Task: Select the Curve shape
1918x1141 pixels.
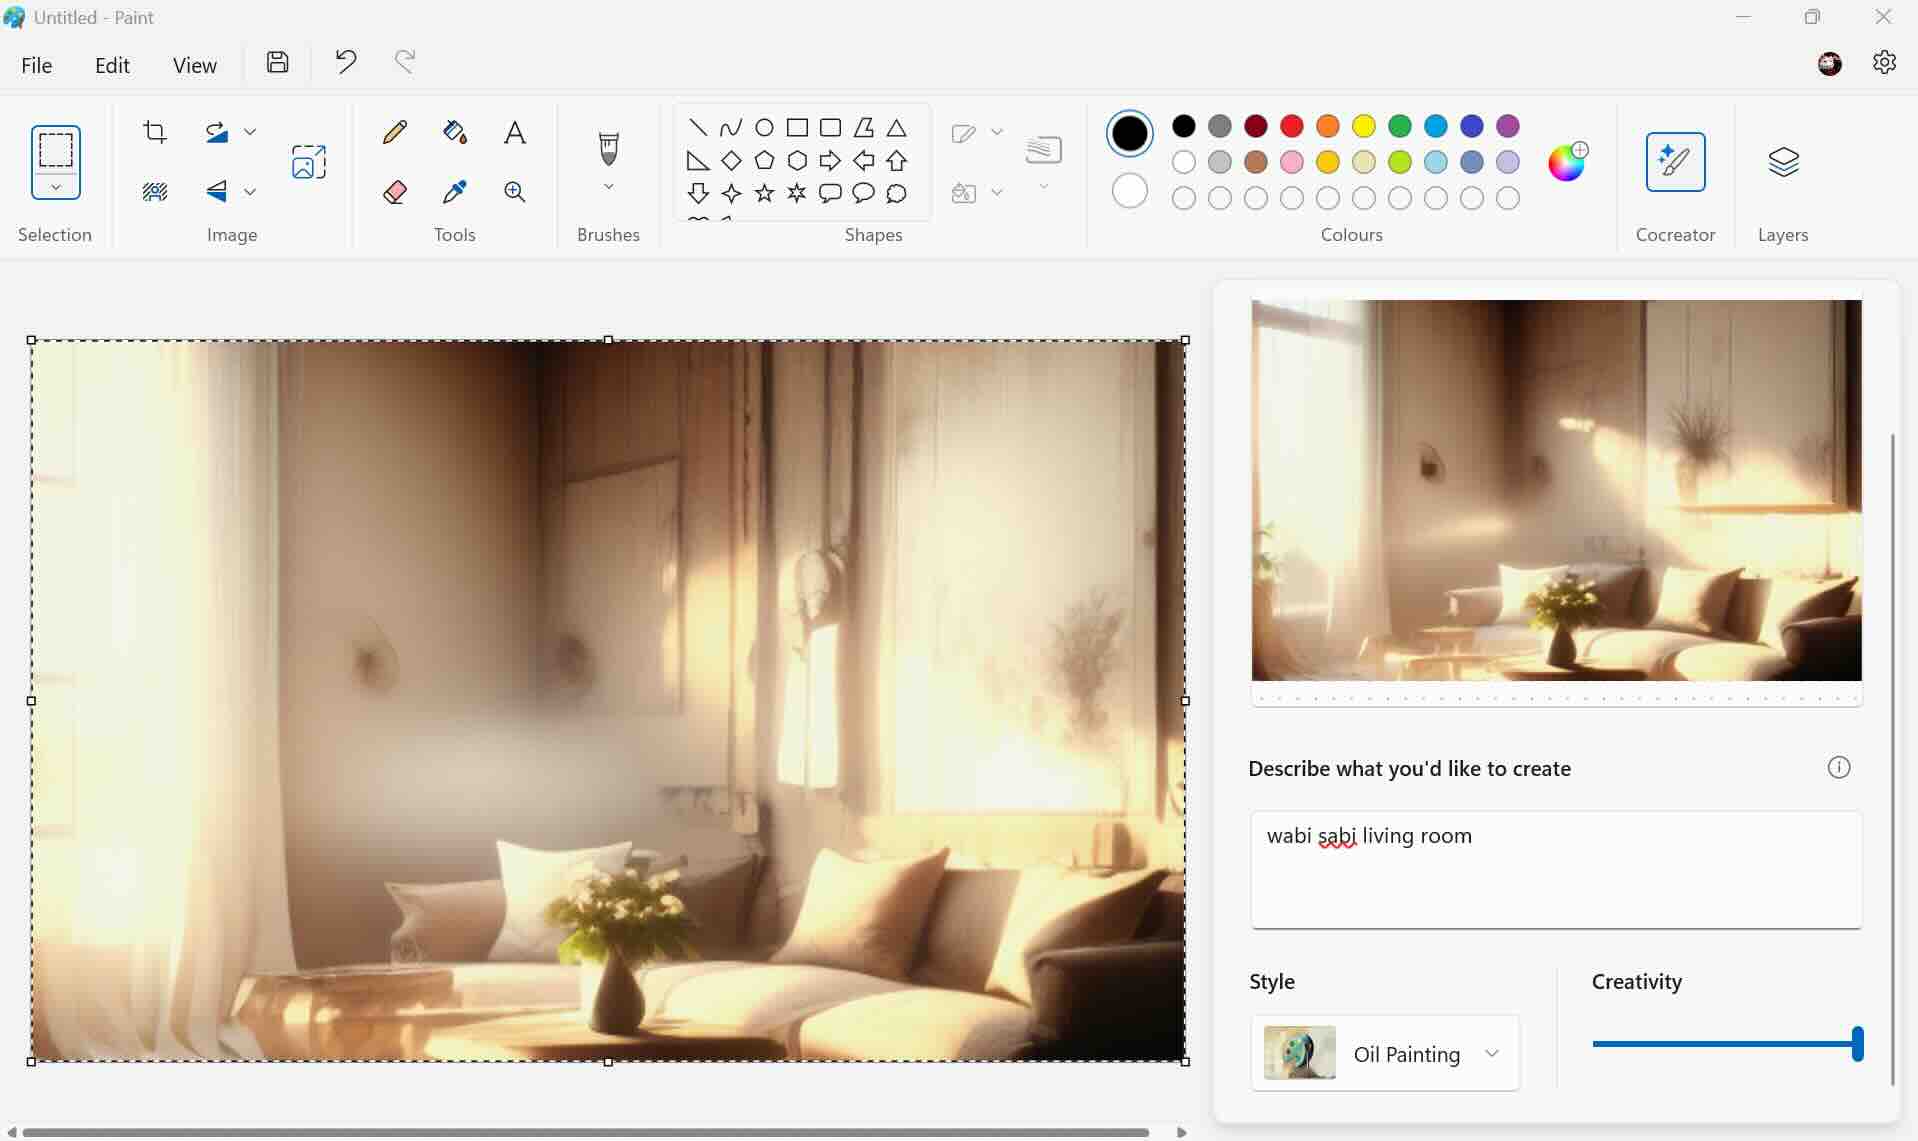Action: (731, 128)
